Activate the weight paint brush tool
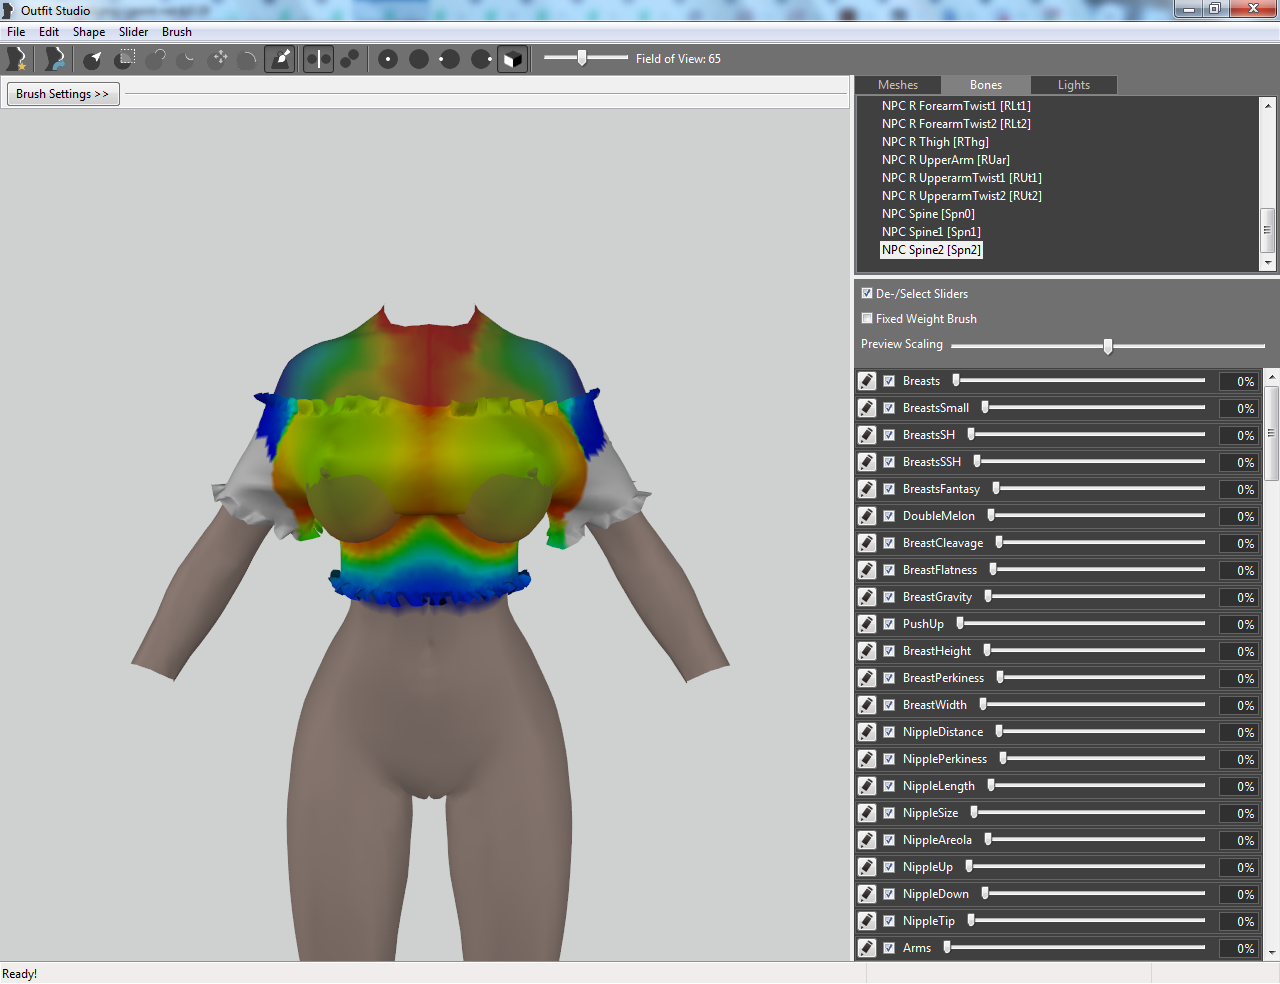 (x=281, y=59)
